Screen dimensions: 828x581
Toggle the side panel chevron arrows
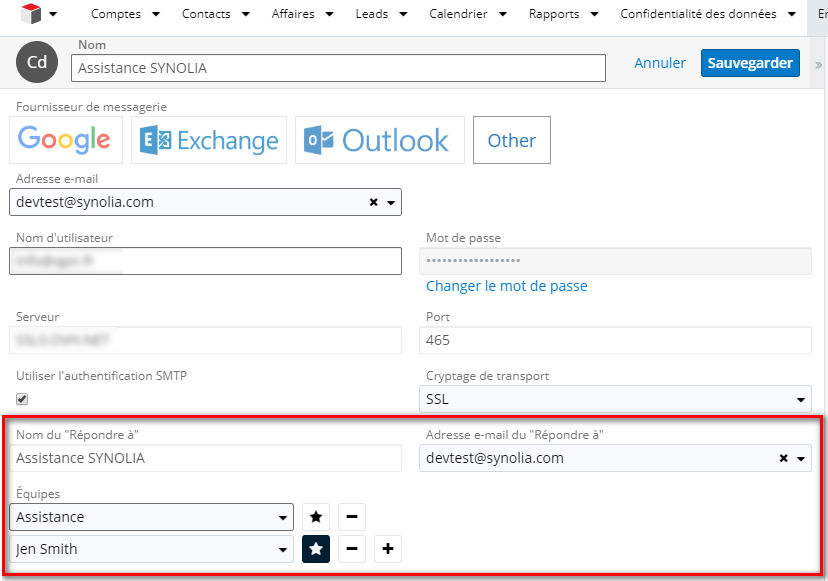(818, 65)
